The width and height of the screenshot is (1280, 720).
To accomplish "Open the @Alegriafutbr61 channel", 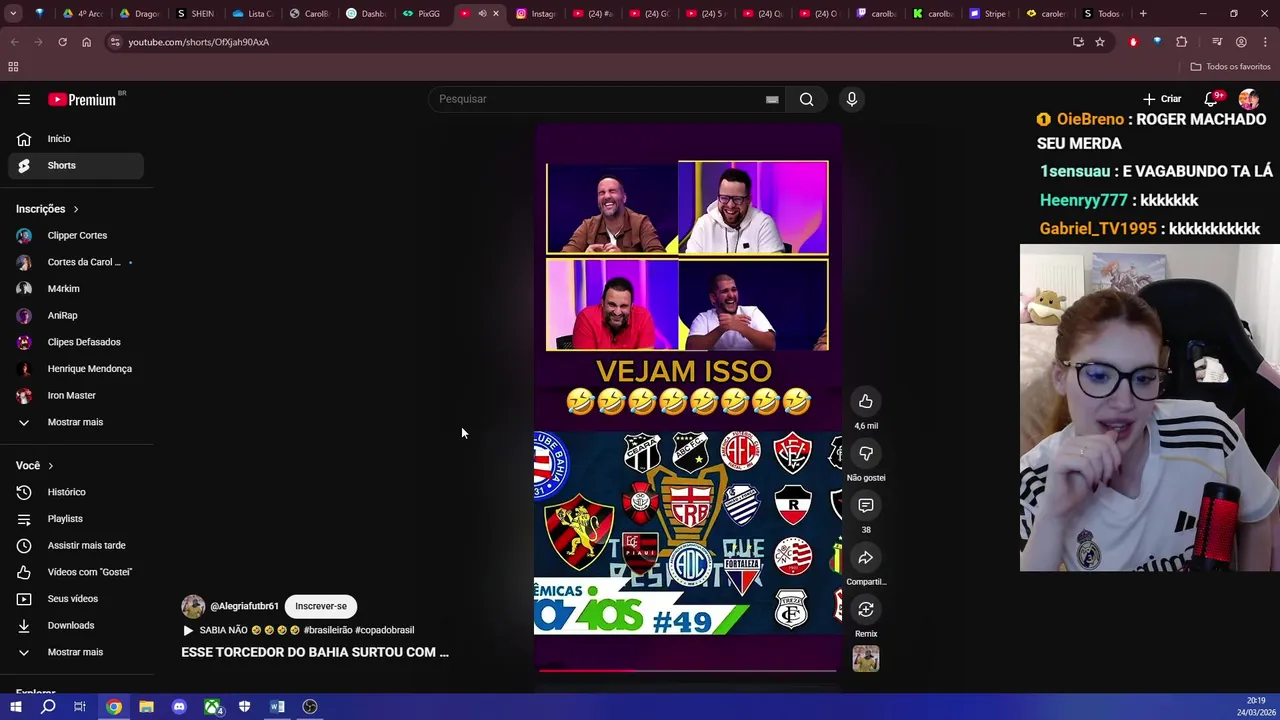I will 244,606.
